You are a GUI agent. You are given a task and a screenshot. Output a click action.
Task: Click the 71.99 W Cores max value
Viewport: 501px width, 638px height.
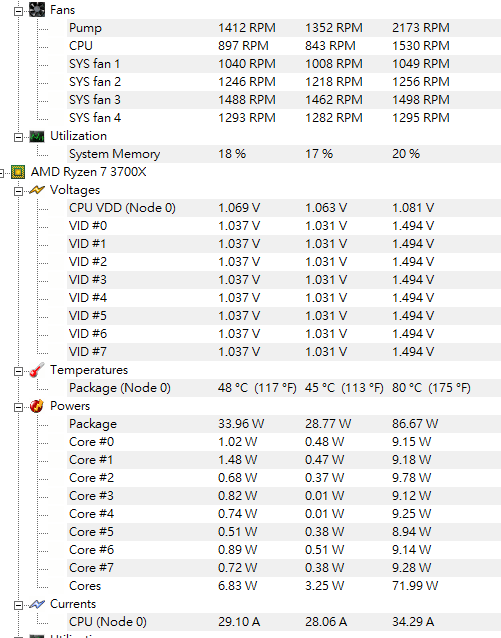point(415,586)
